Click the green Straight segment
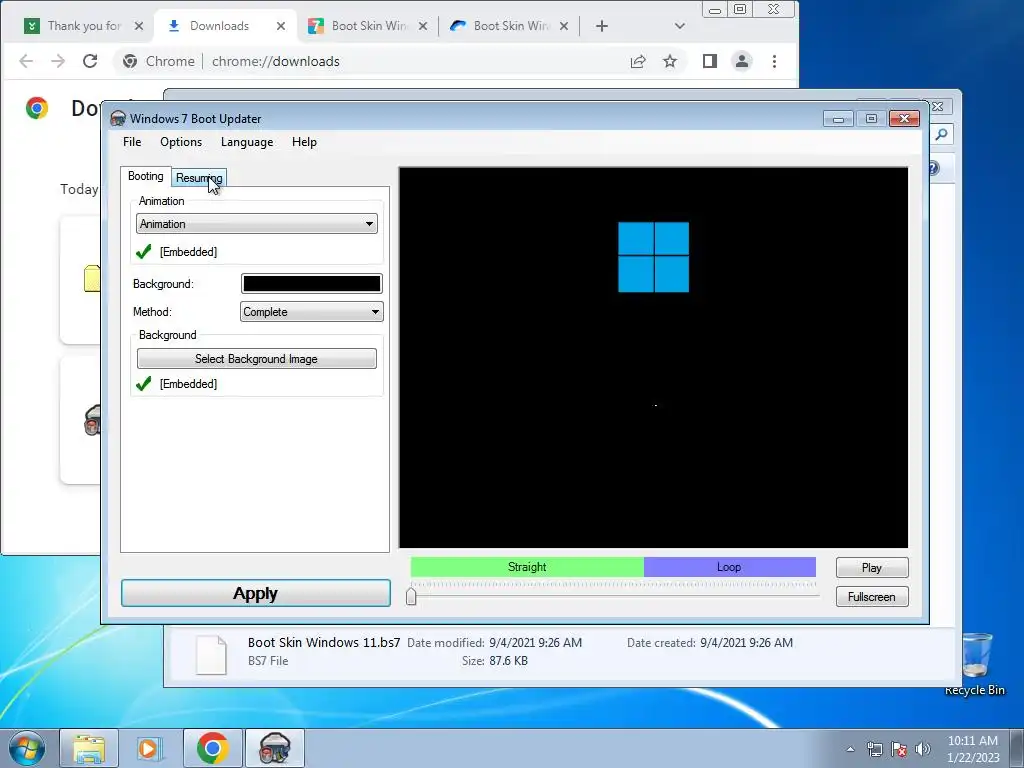Screen dimensions: 1024x768 point(527,567)
